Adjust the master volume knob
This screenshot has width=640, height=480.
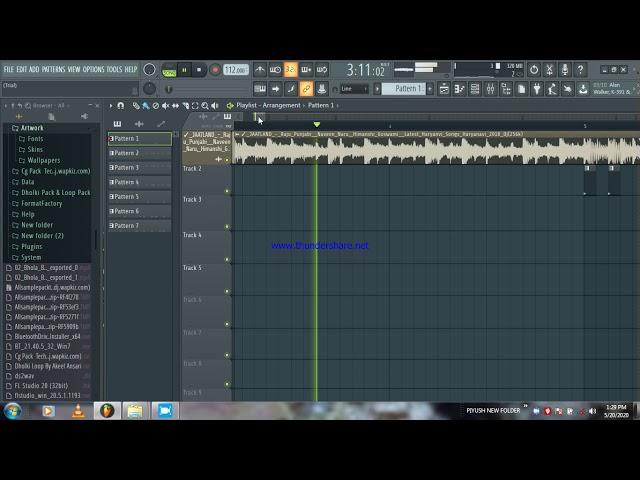[x=149, y=70]
